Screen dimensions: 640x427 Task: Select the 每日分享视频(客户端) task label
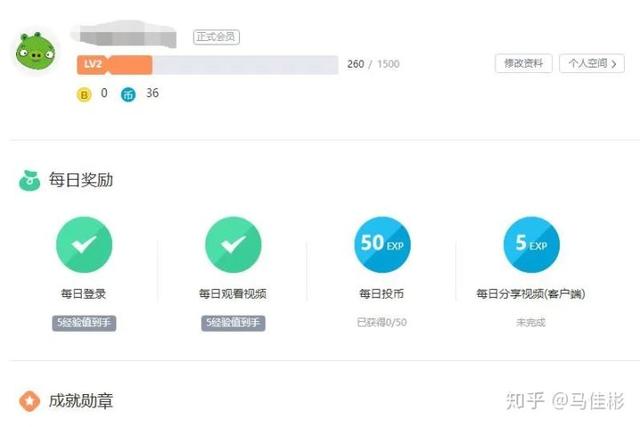[x=530, y=294]
